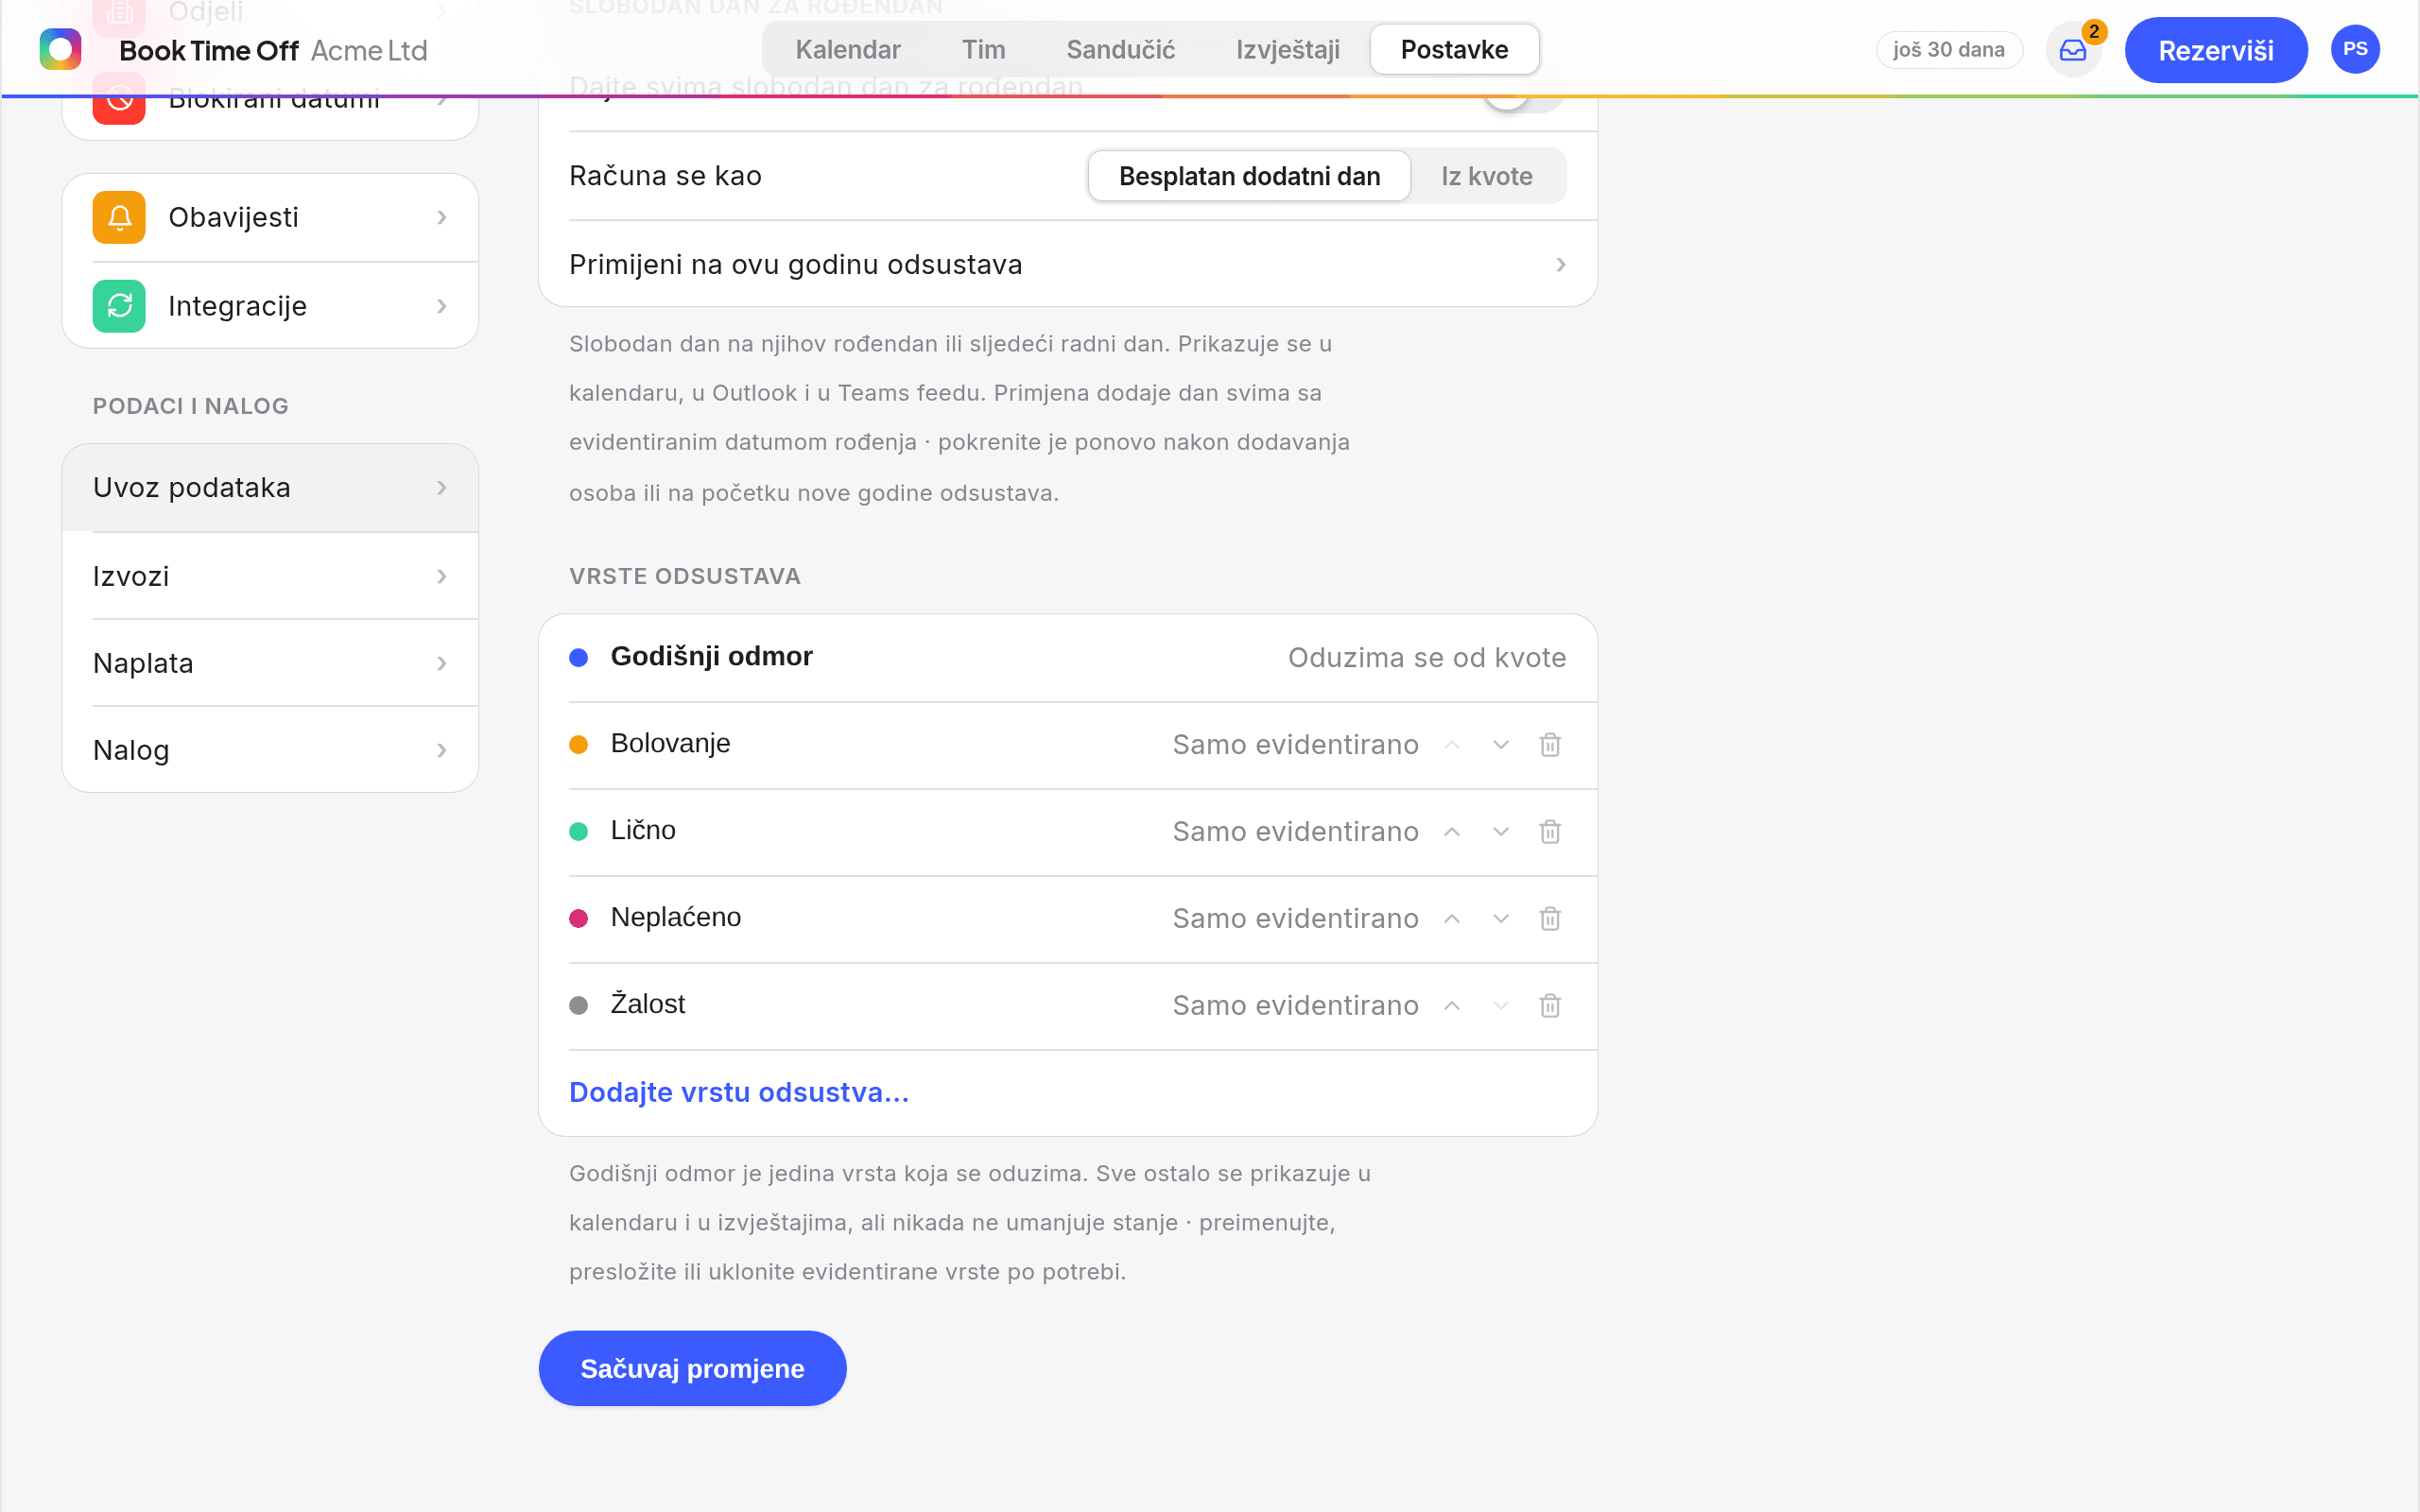
Task: Move Lično down in the list
Action: coord(1501,832)
